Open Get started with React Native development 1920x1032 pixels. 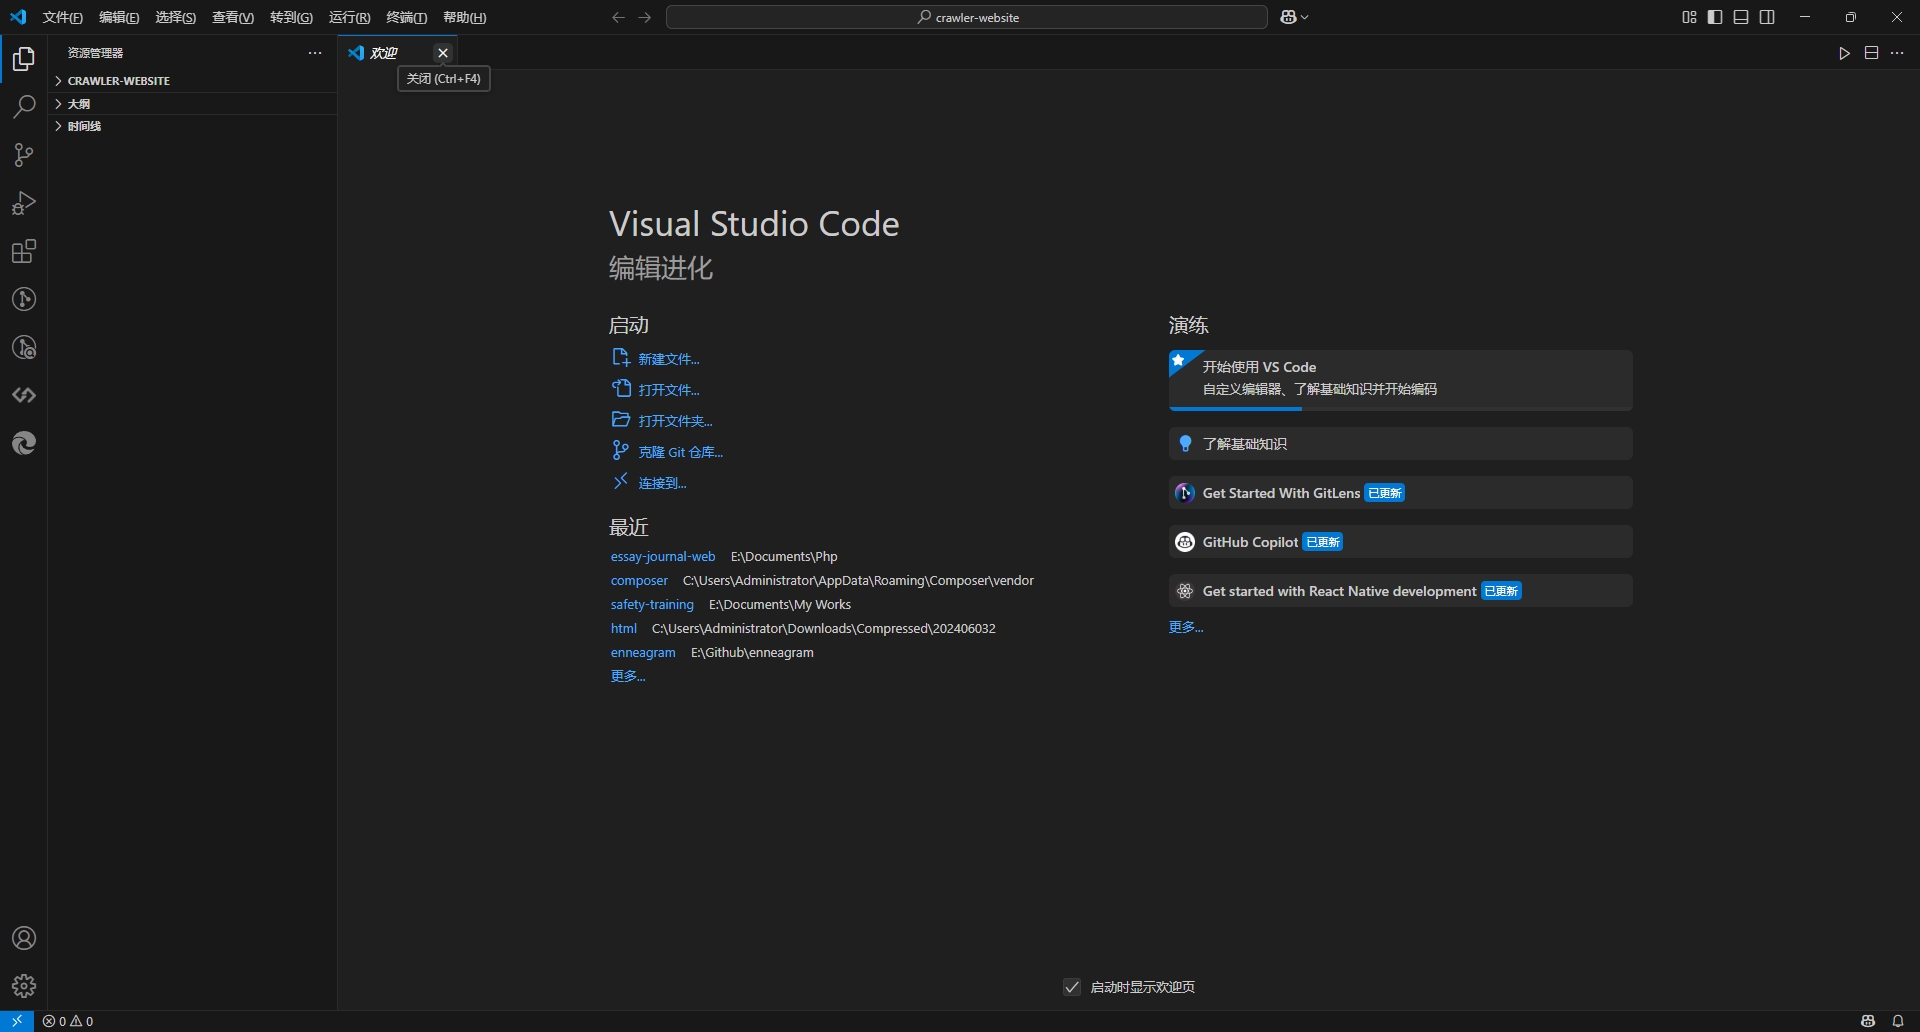point(1400,591)
